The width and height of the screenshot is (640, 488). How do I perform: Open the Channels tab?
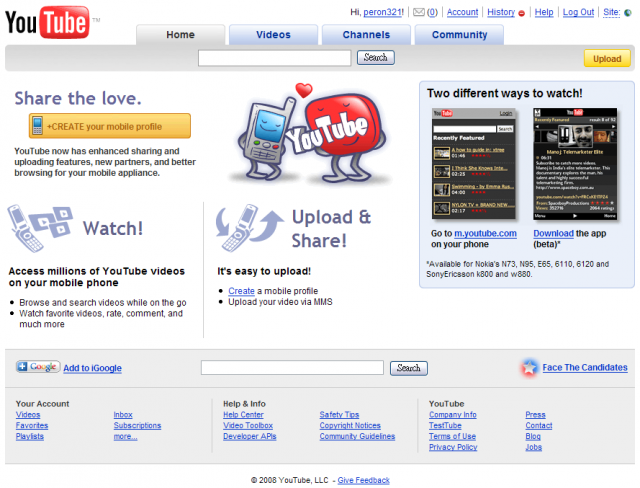coord(366,35)
